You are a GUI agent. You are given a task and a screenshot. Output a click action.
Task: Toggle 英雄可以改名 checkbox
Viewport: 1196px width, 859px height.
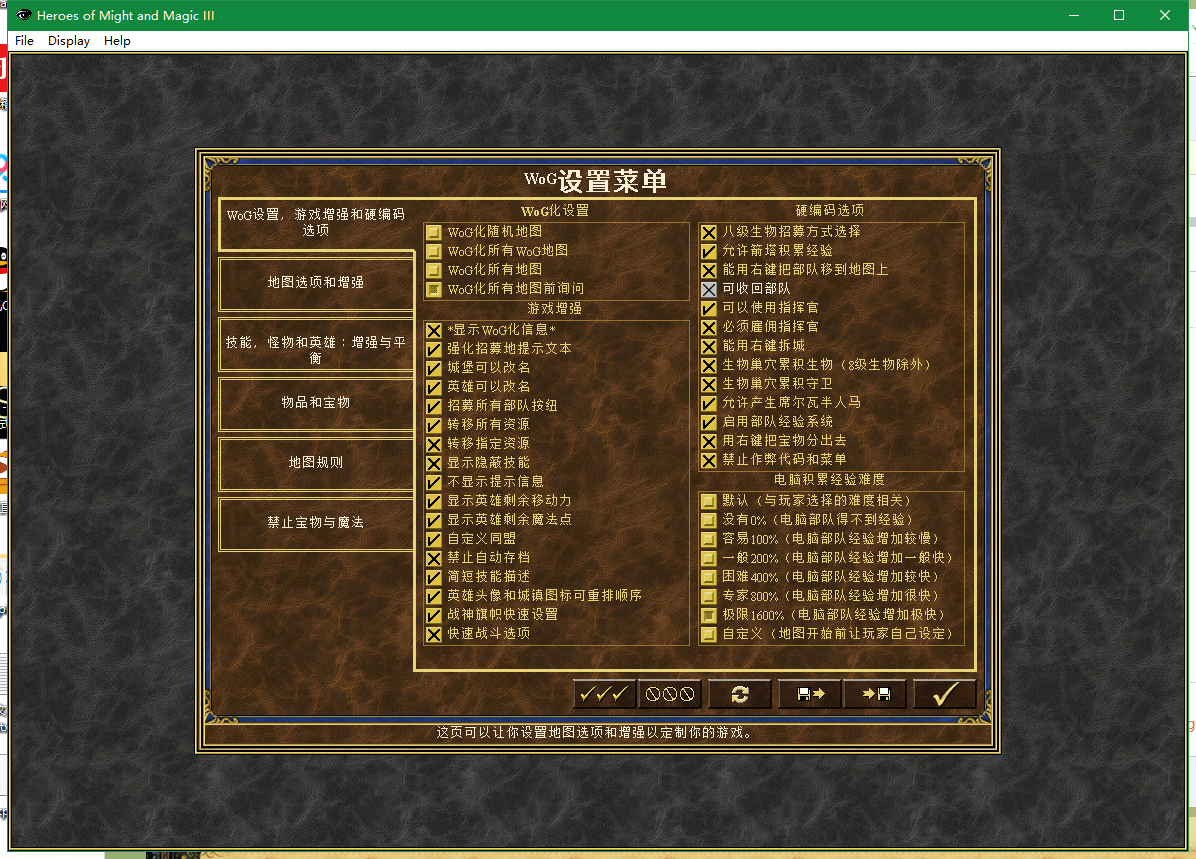[x=434, y=388]
